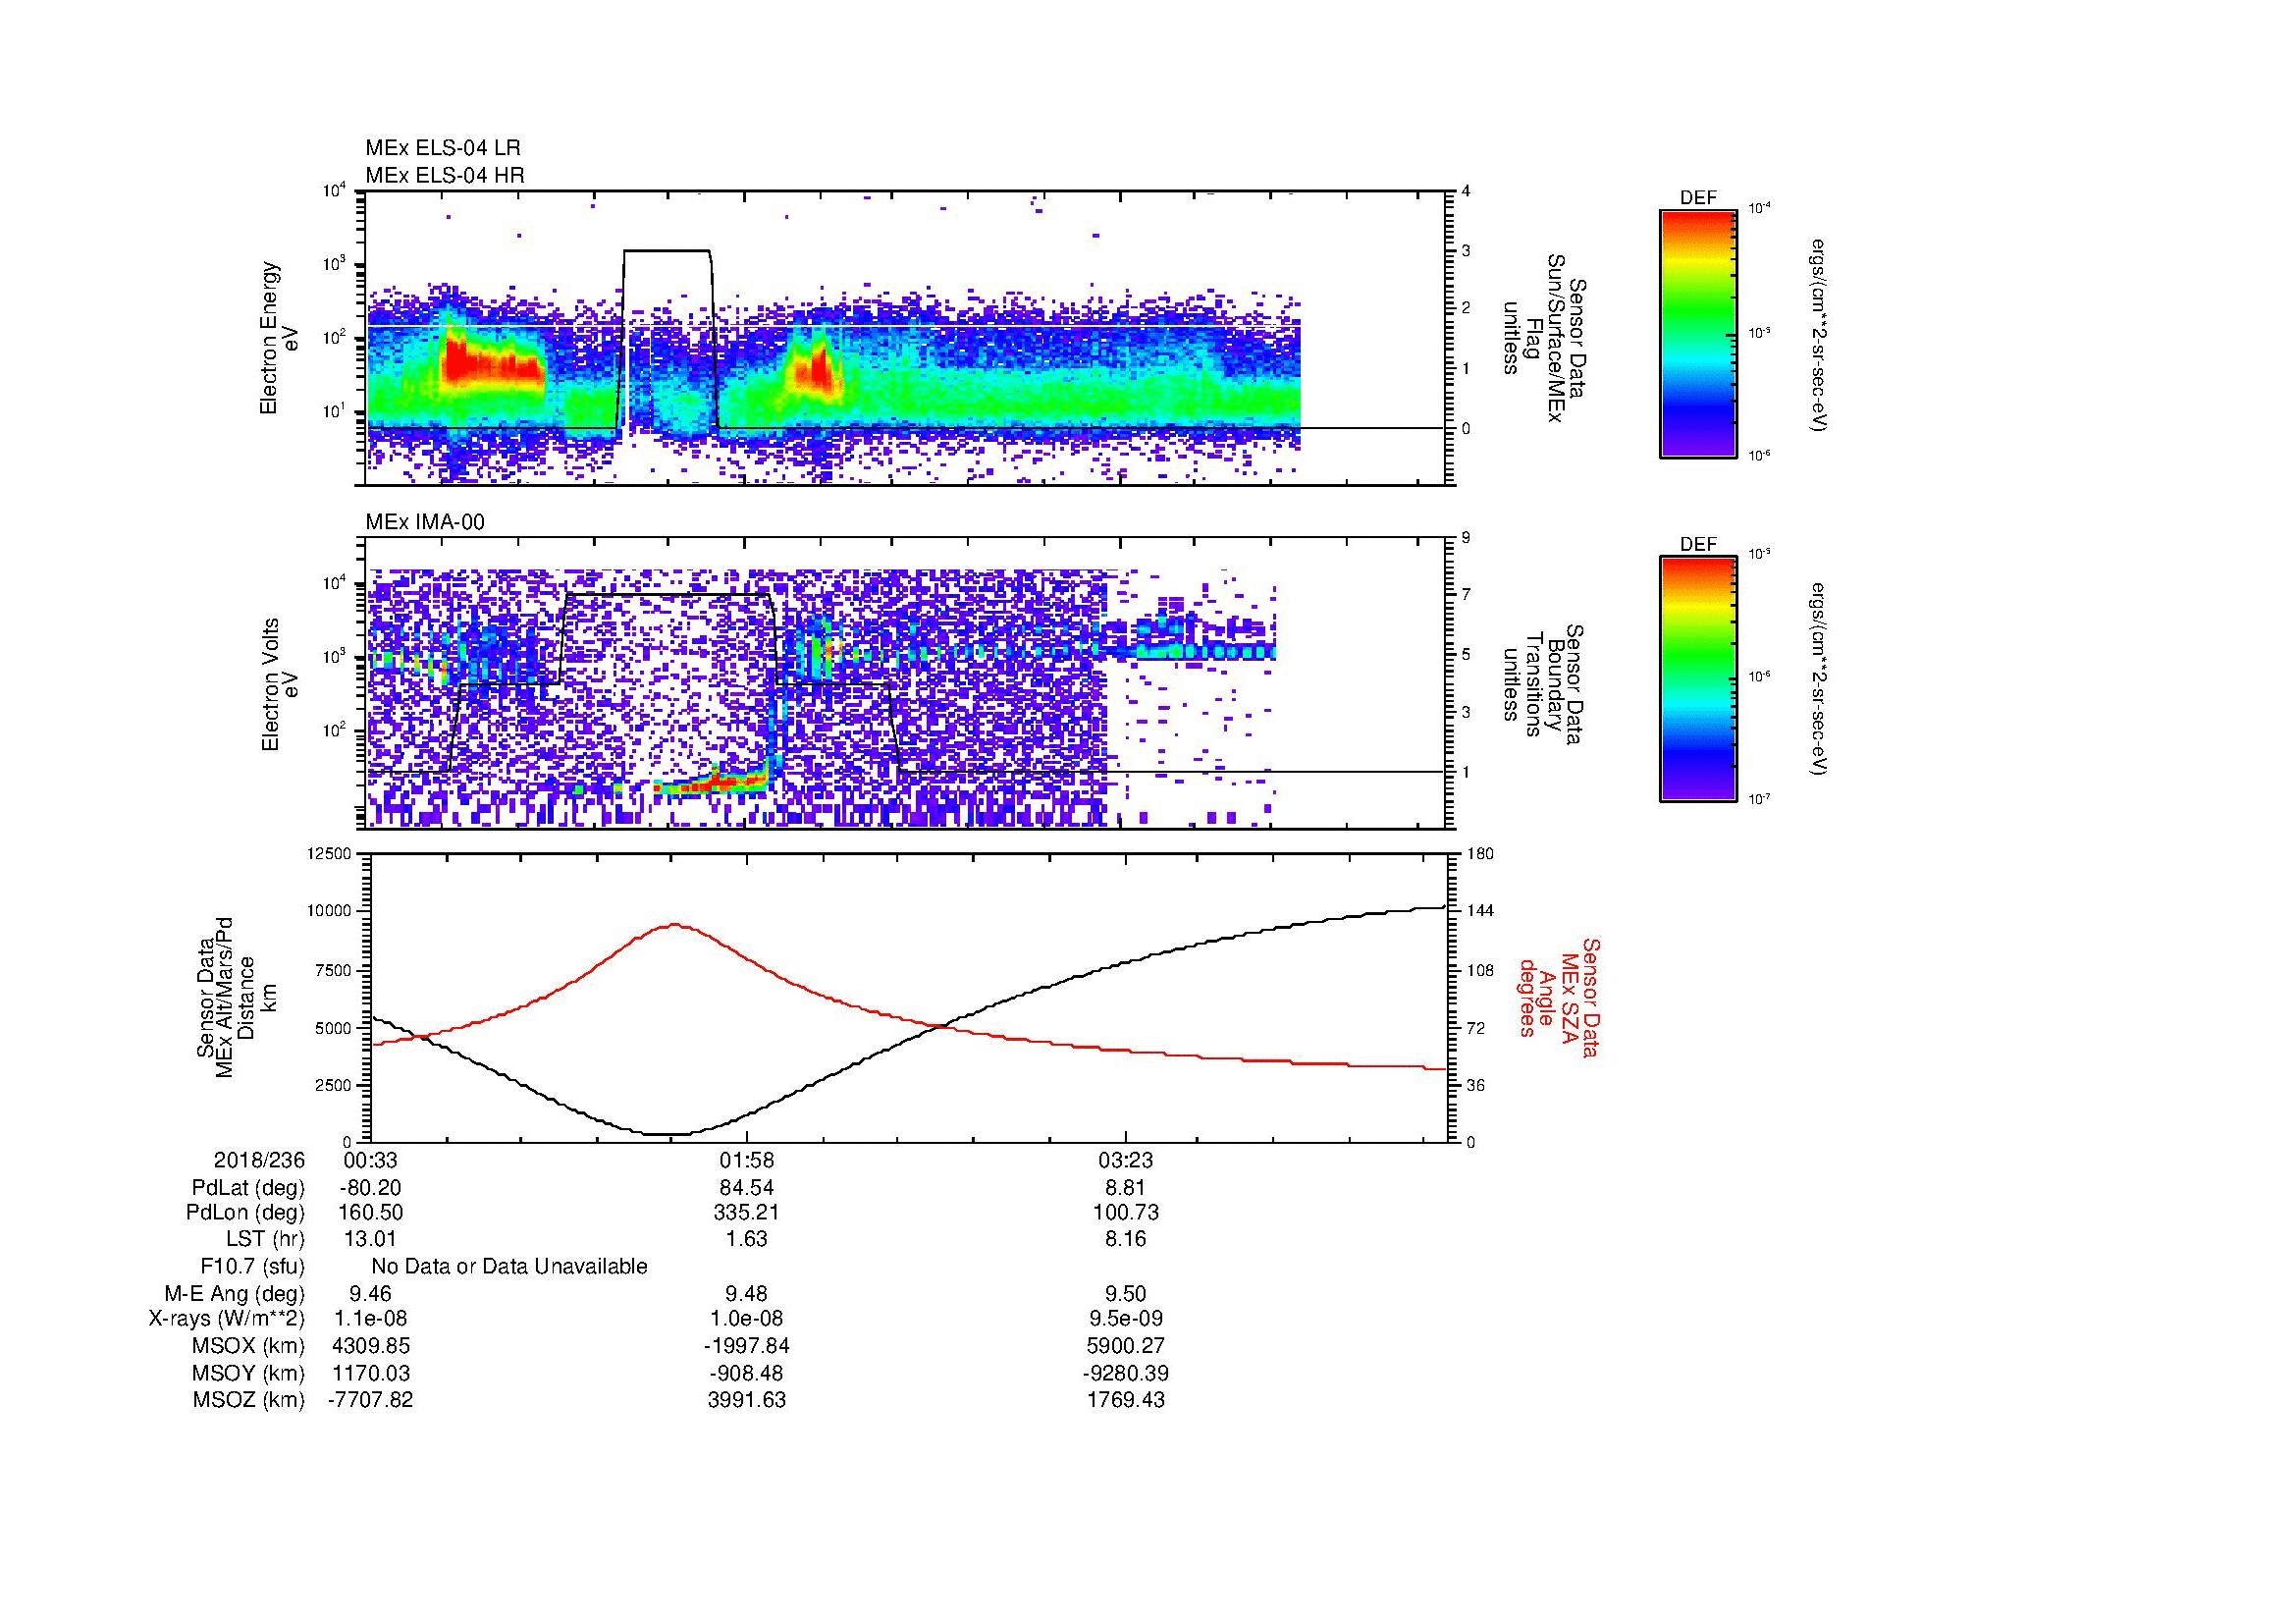Click the PdLat value '-80.20'
The width and height of the screenshot is (2296, 1623).
tap(371, 1188)
